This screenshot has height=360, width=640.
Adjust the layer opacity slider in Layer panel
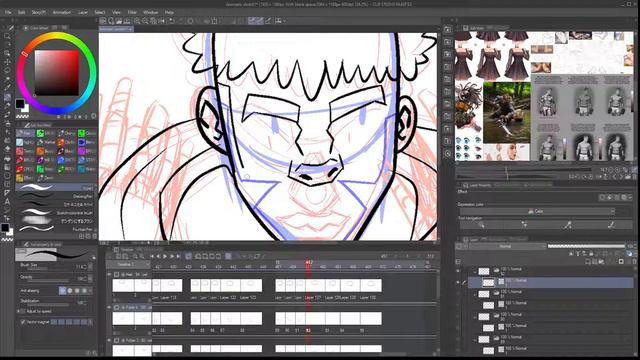(586, 246)
